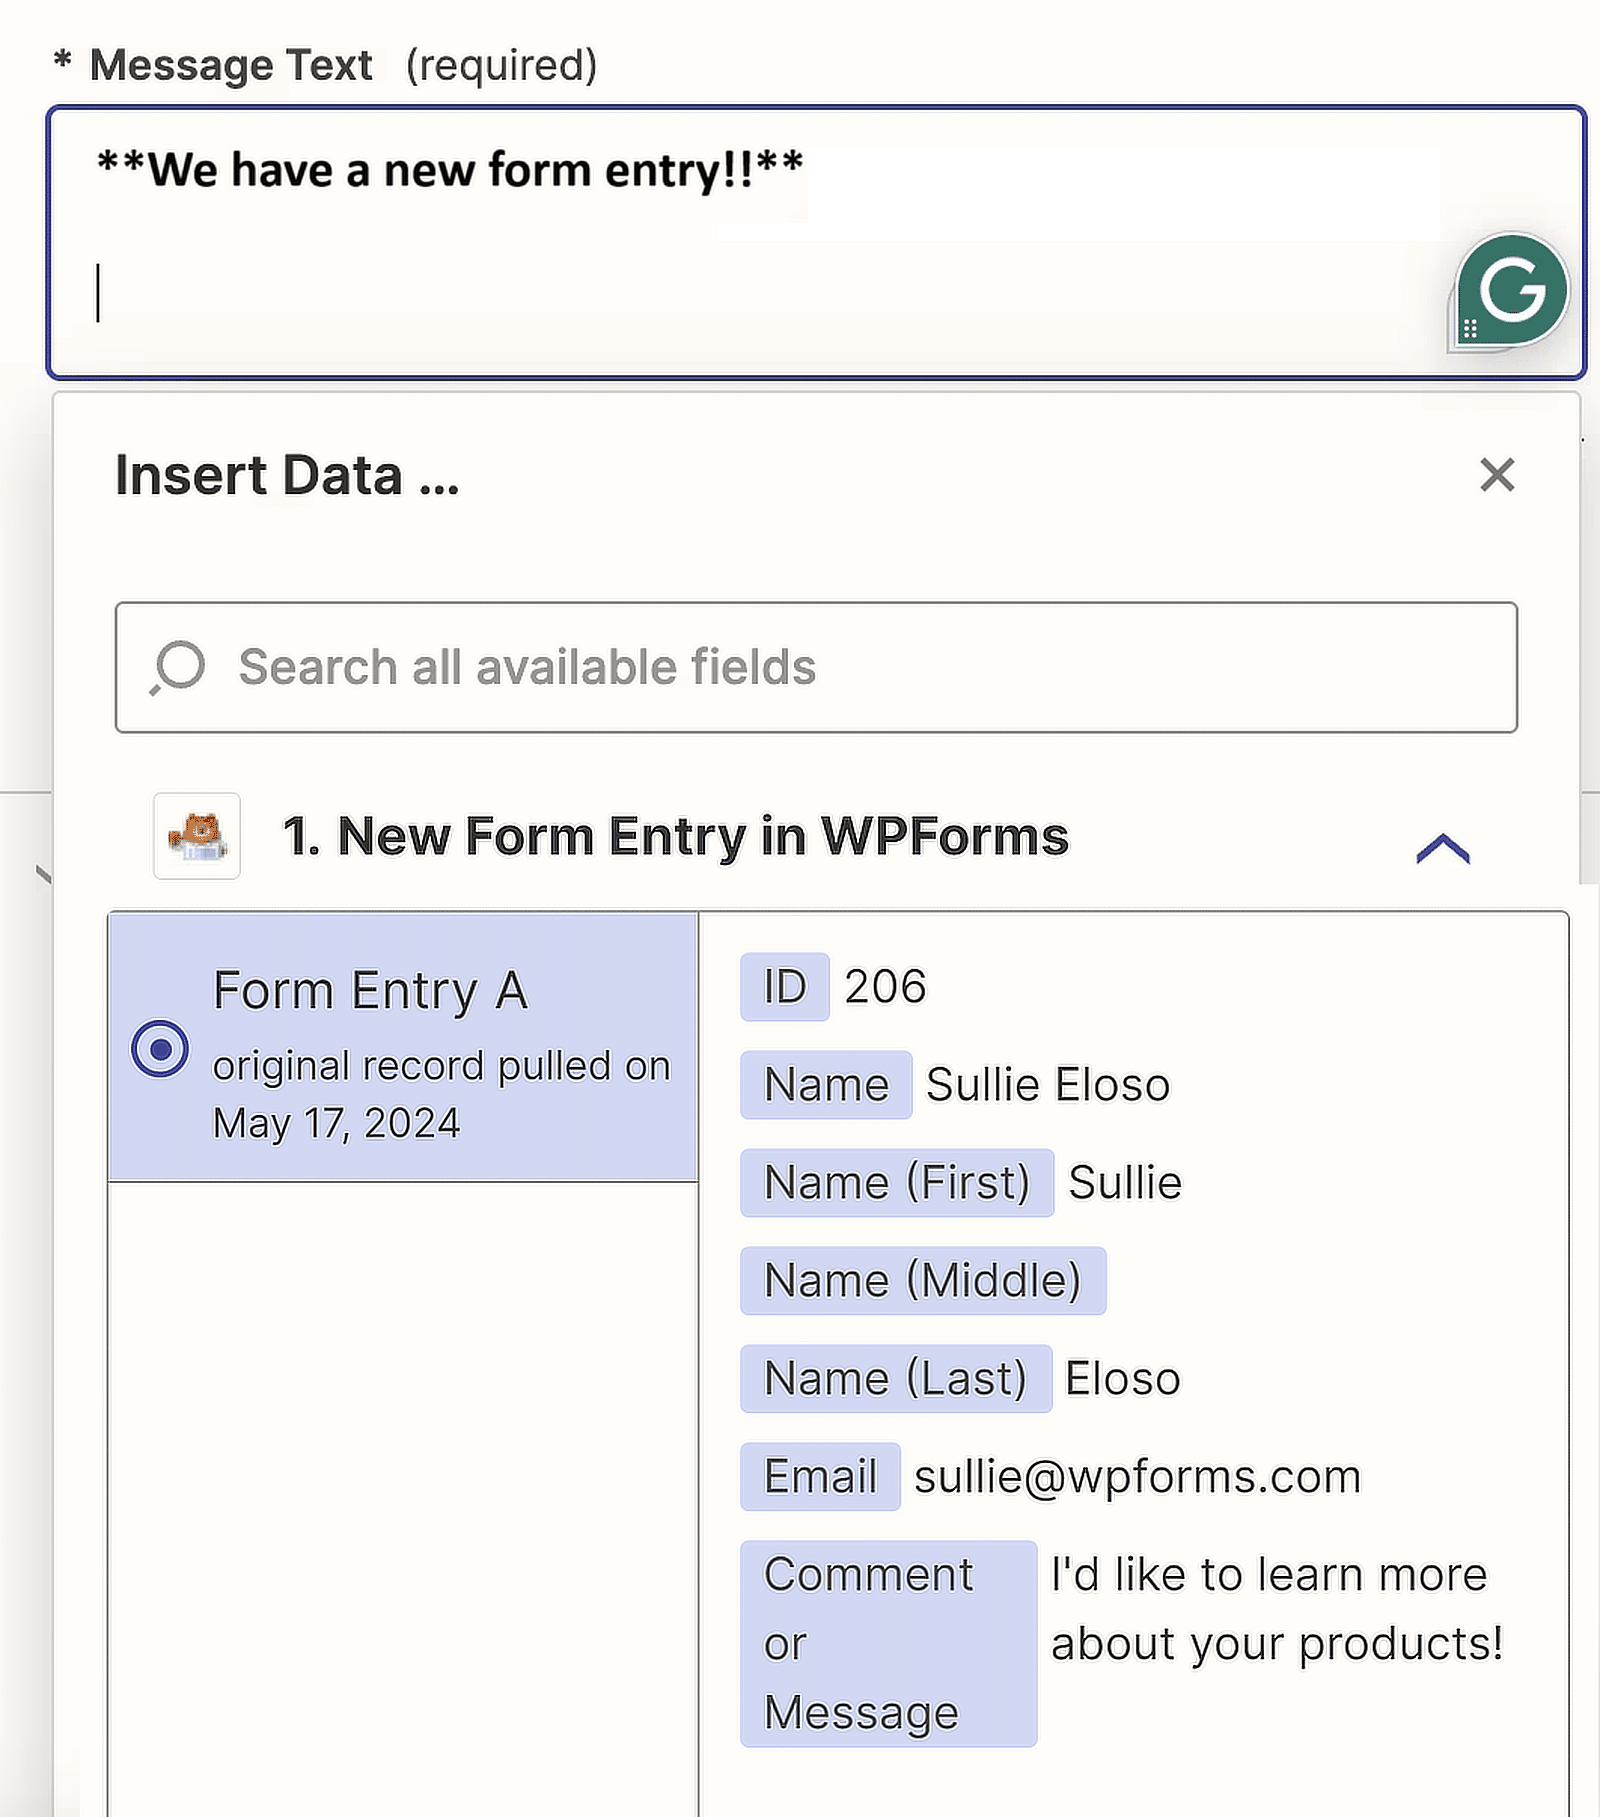Click the WPForms app icon
1600x1817 pixels.
197,836
